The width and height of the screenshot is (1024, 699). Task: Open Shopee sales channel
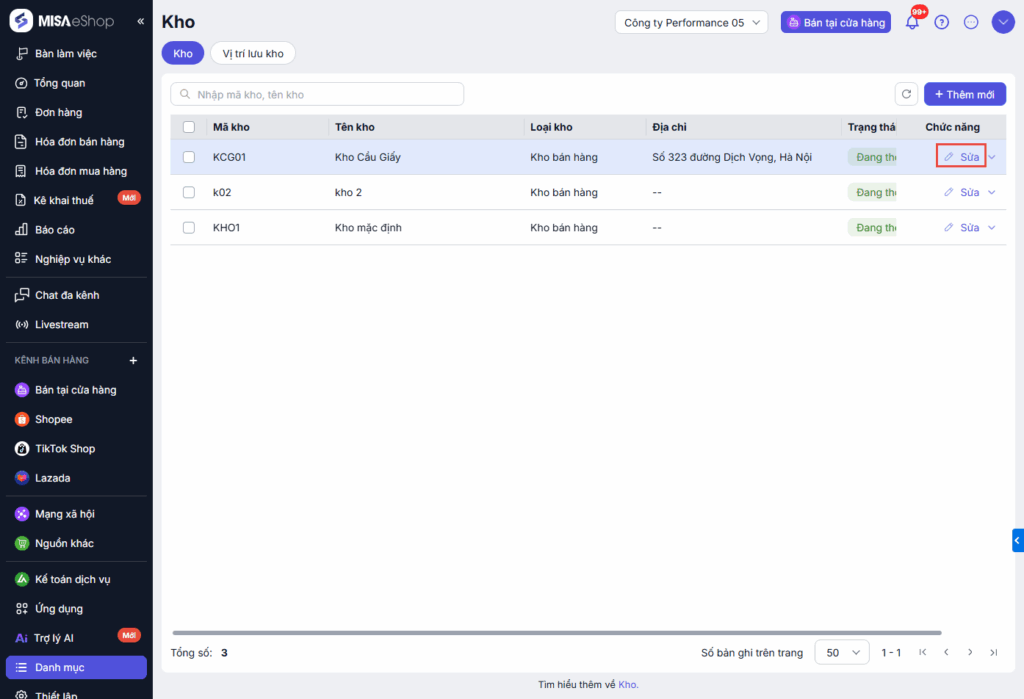point(53,419)
